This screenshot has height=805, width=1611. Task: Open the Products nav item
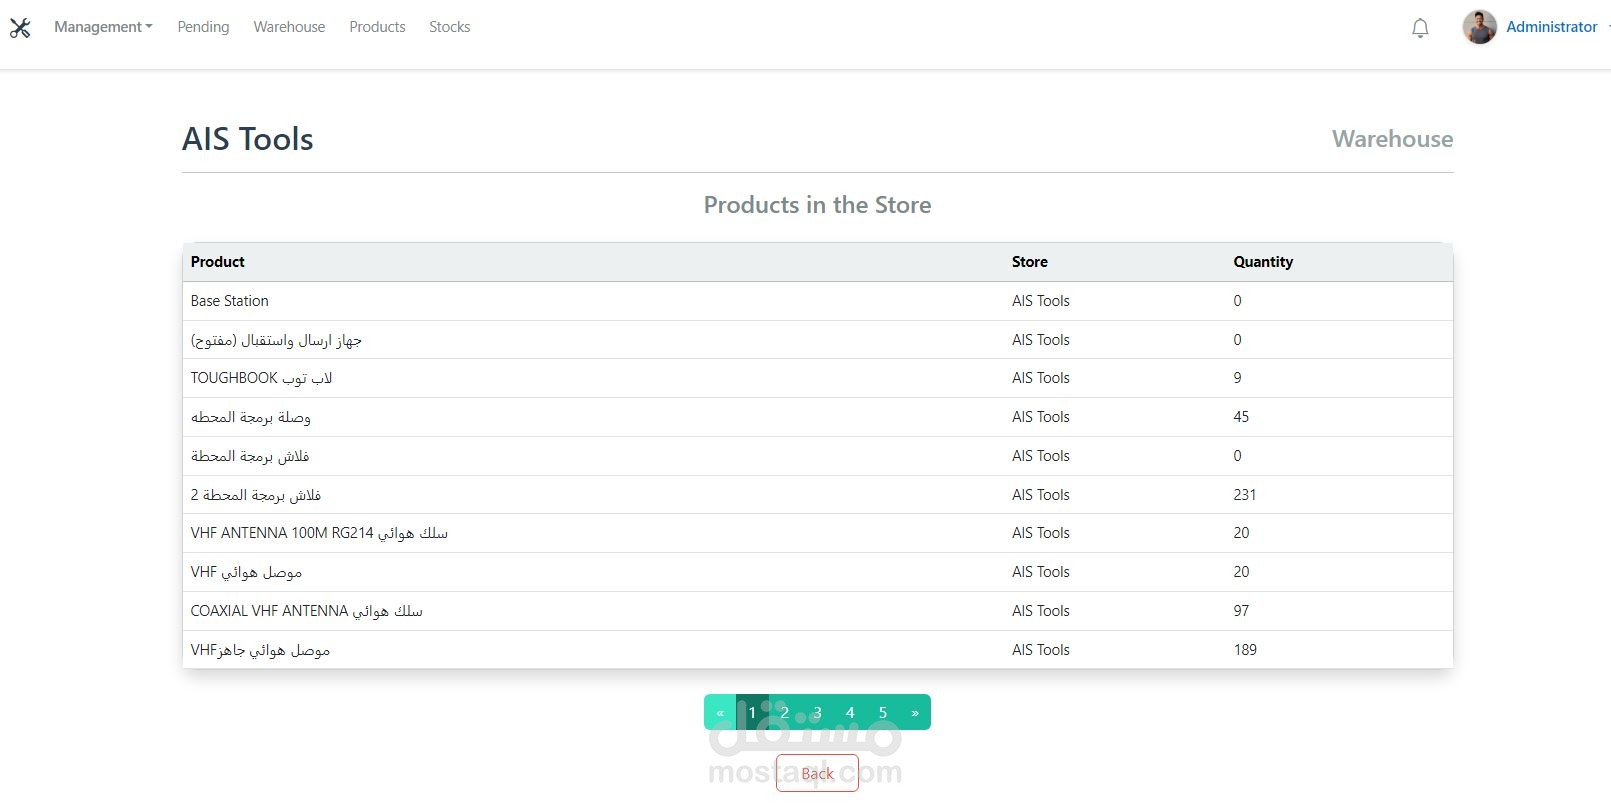coord(377,27)
